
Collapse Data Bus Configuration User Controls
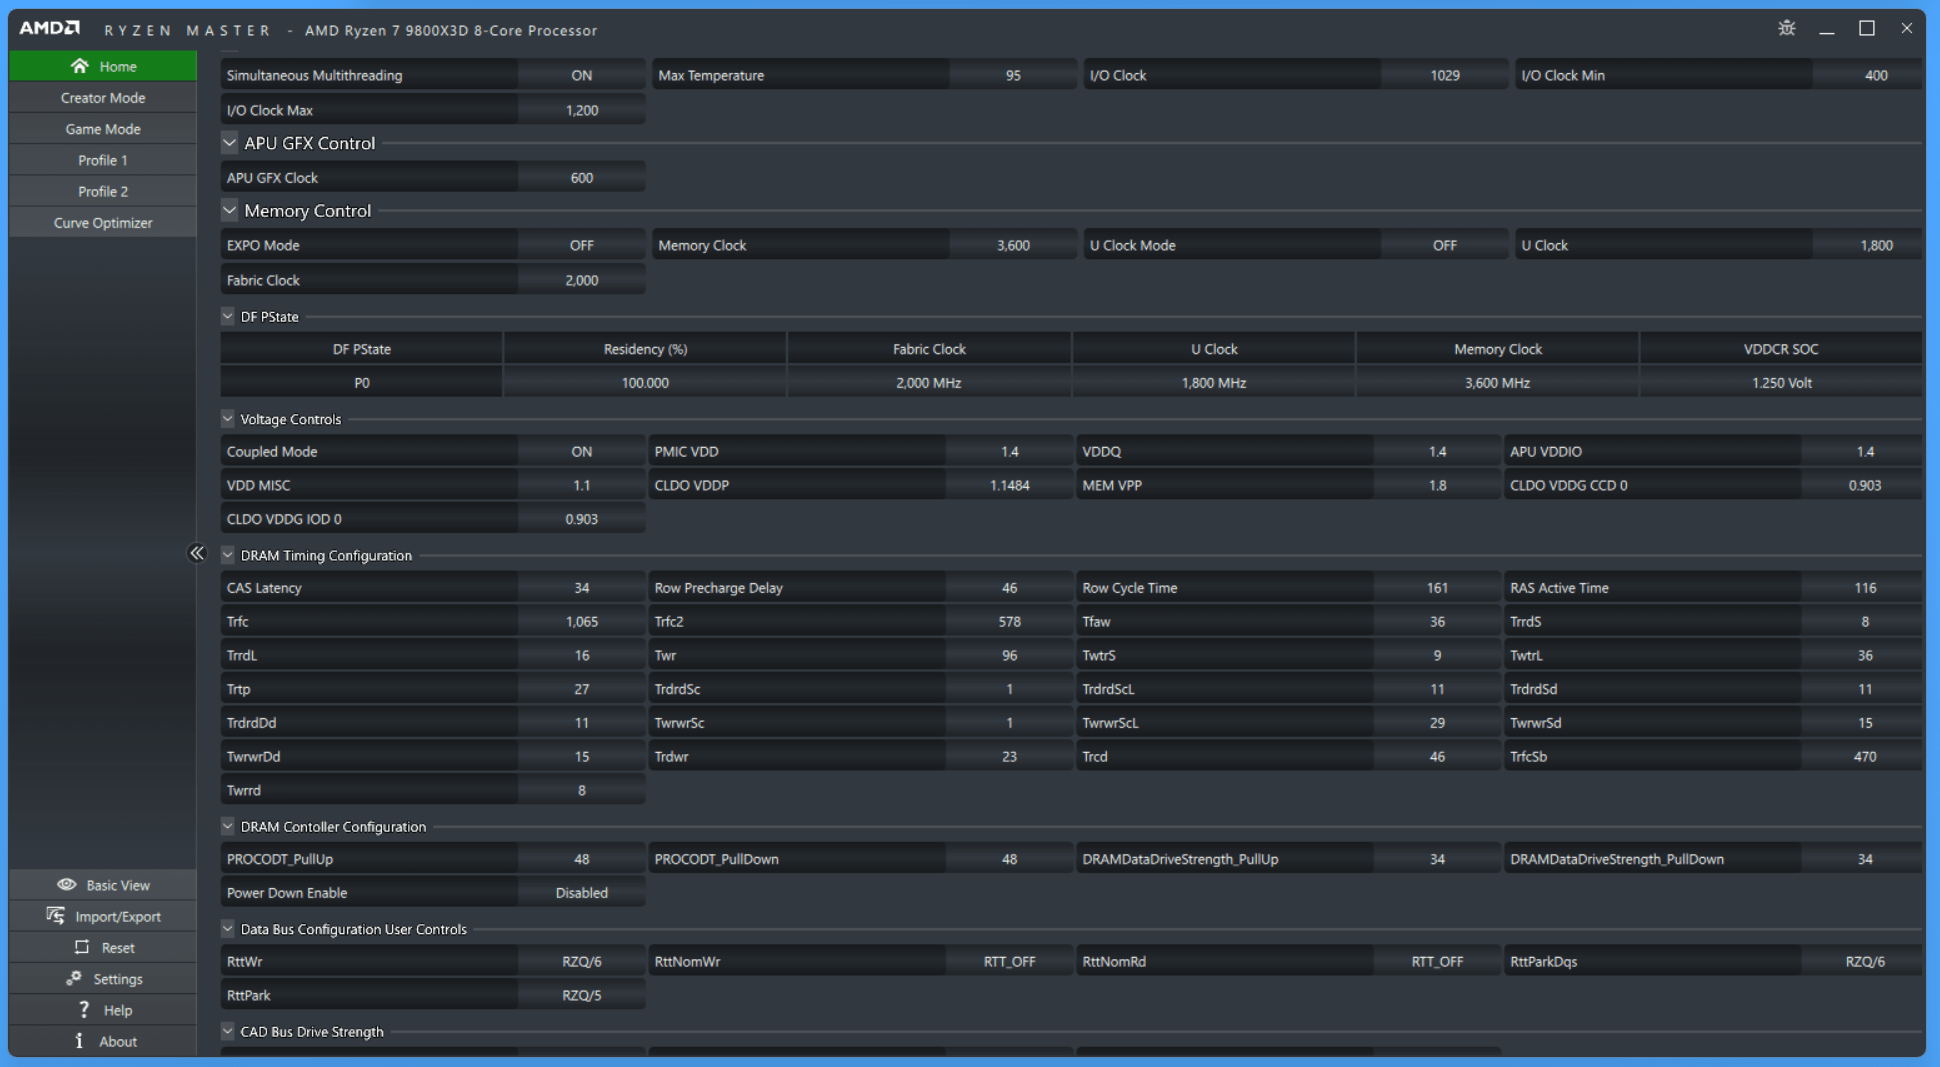(x=228, y=929)
